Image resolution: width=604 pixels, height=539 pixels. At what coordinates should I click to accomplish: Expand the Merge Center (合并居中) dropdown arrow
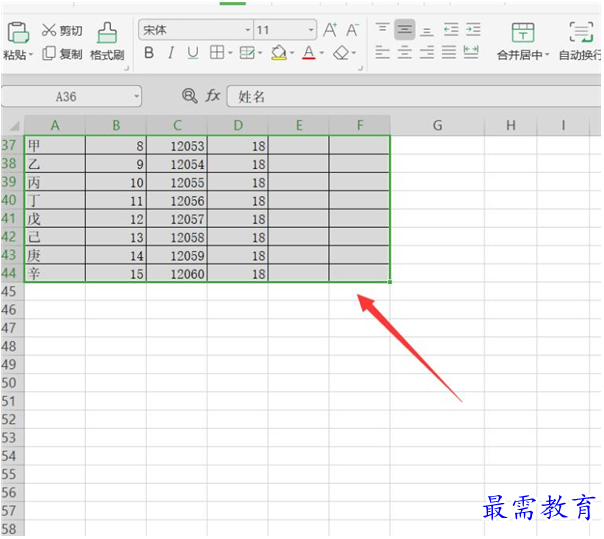pyautogui.click(x=547, y=55)
